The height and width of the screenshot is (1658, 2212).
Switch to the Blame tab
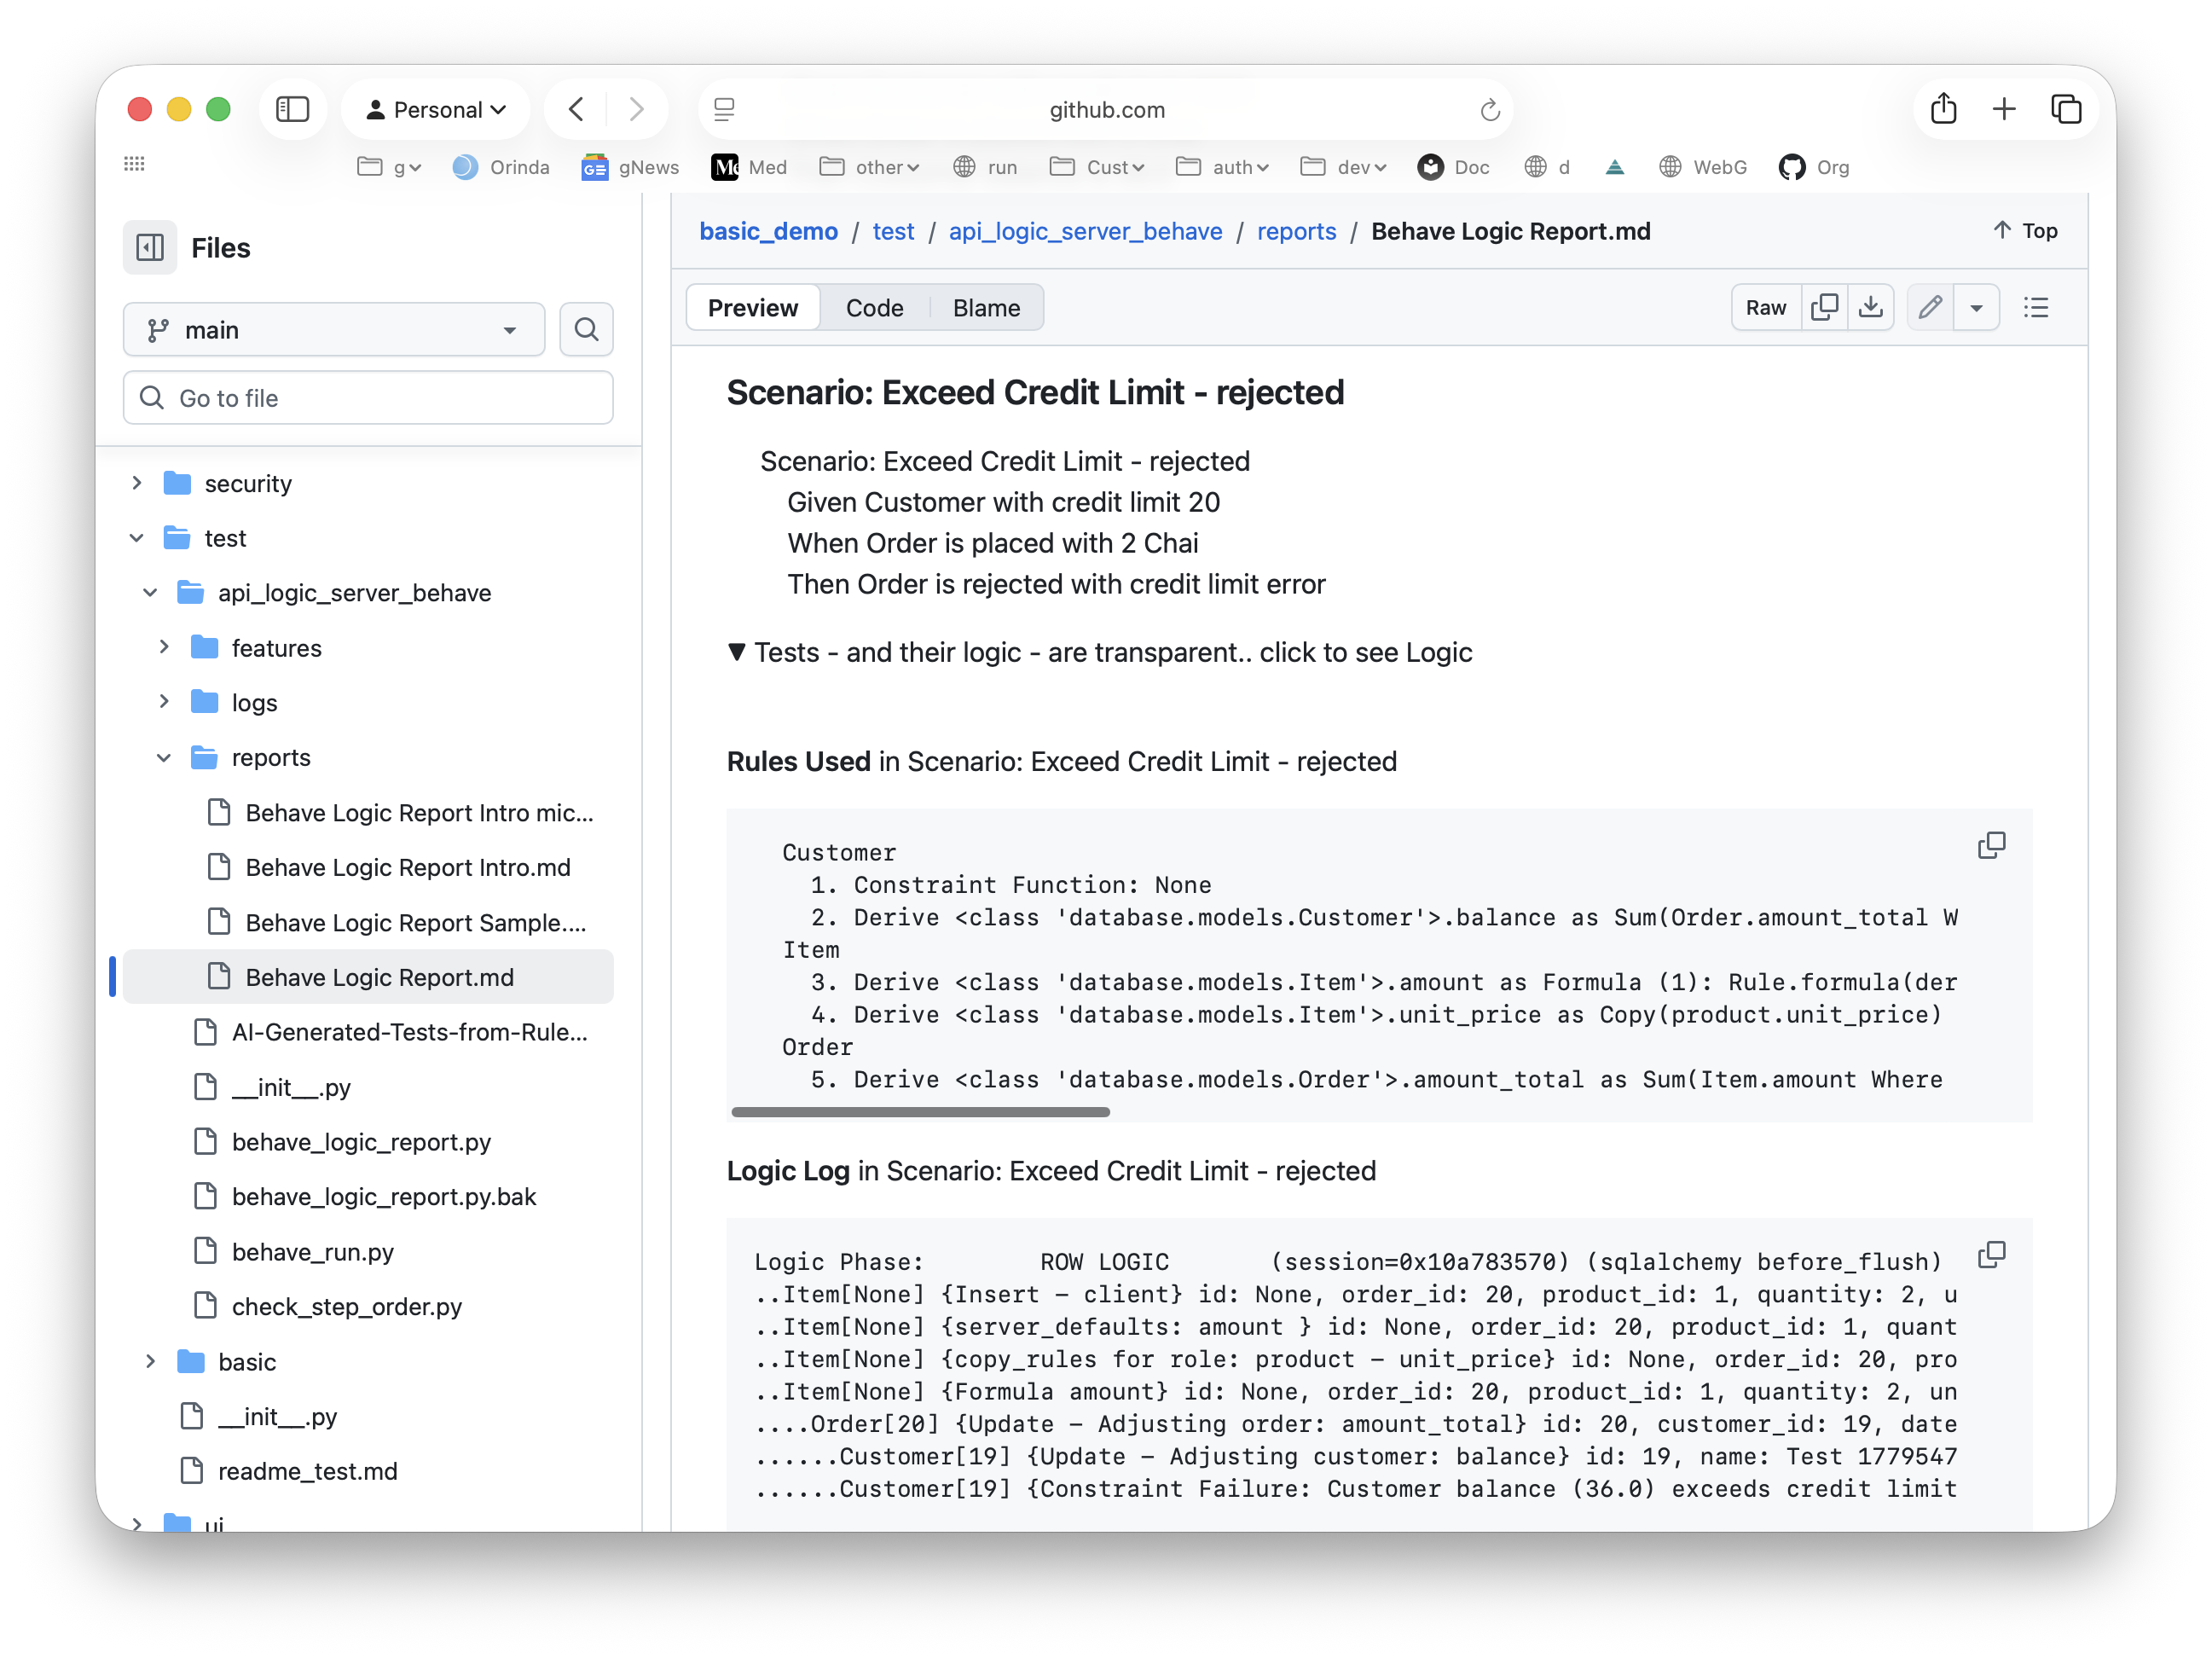(x=986, y=307)
